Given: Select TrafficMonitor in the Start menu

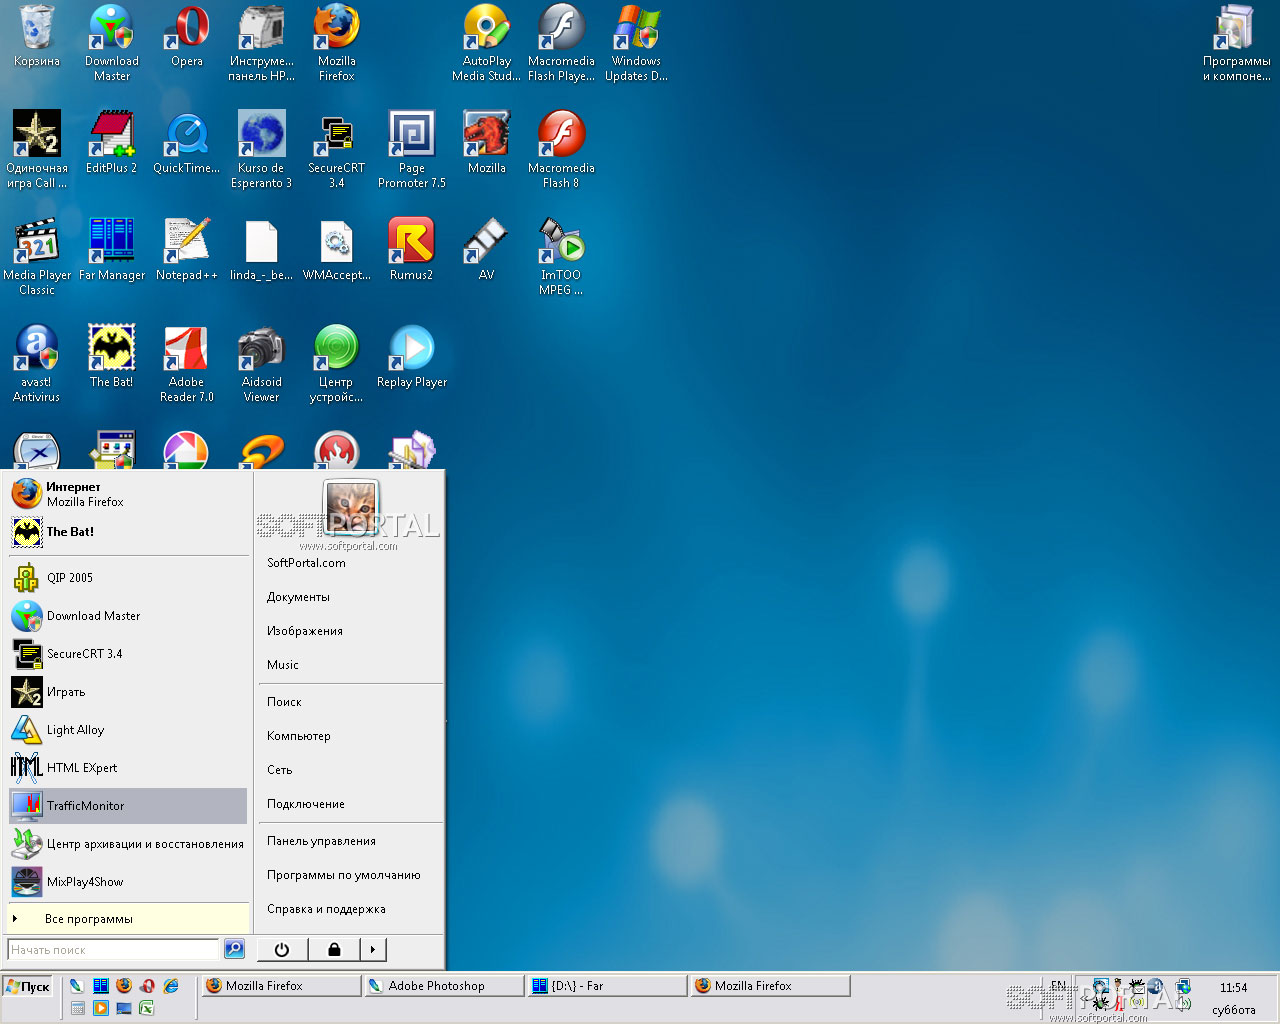Looking at the screenshot, I should (129, 806).
